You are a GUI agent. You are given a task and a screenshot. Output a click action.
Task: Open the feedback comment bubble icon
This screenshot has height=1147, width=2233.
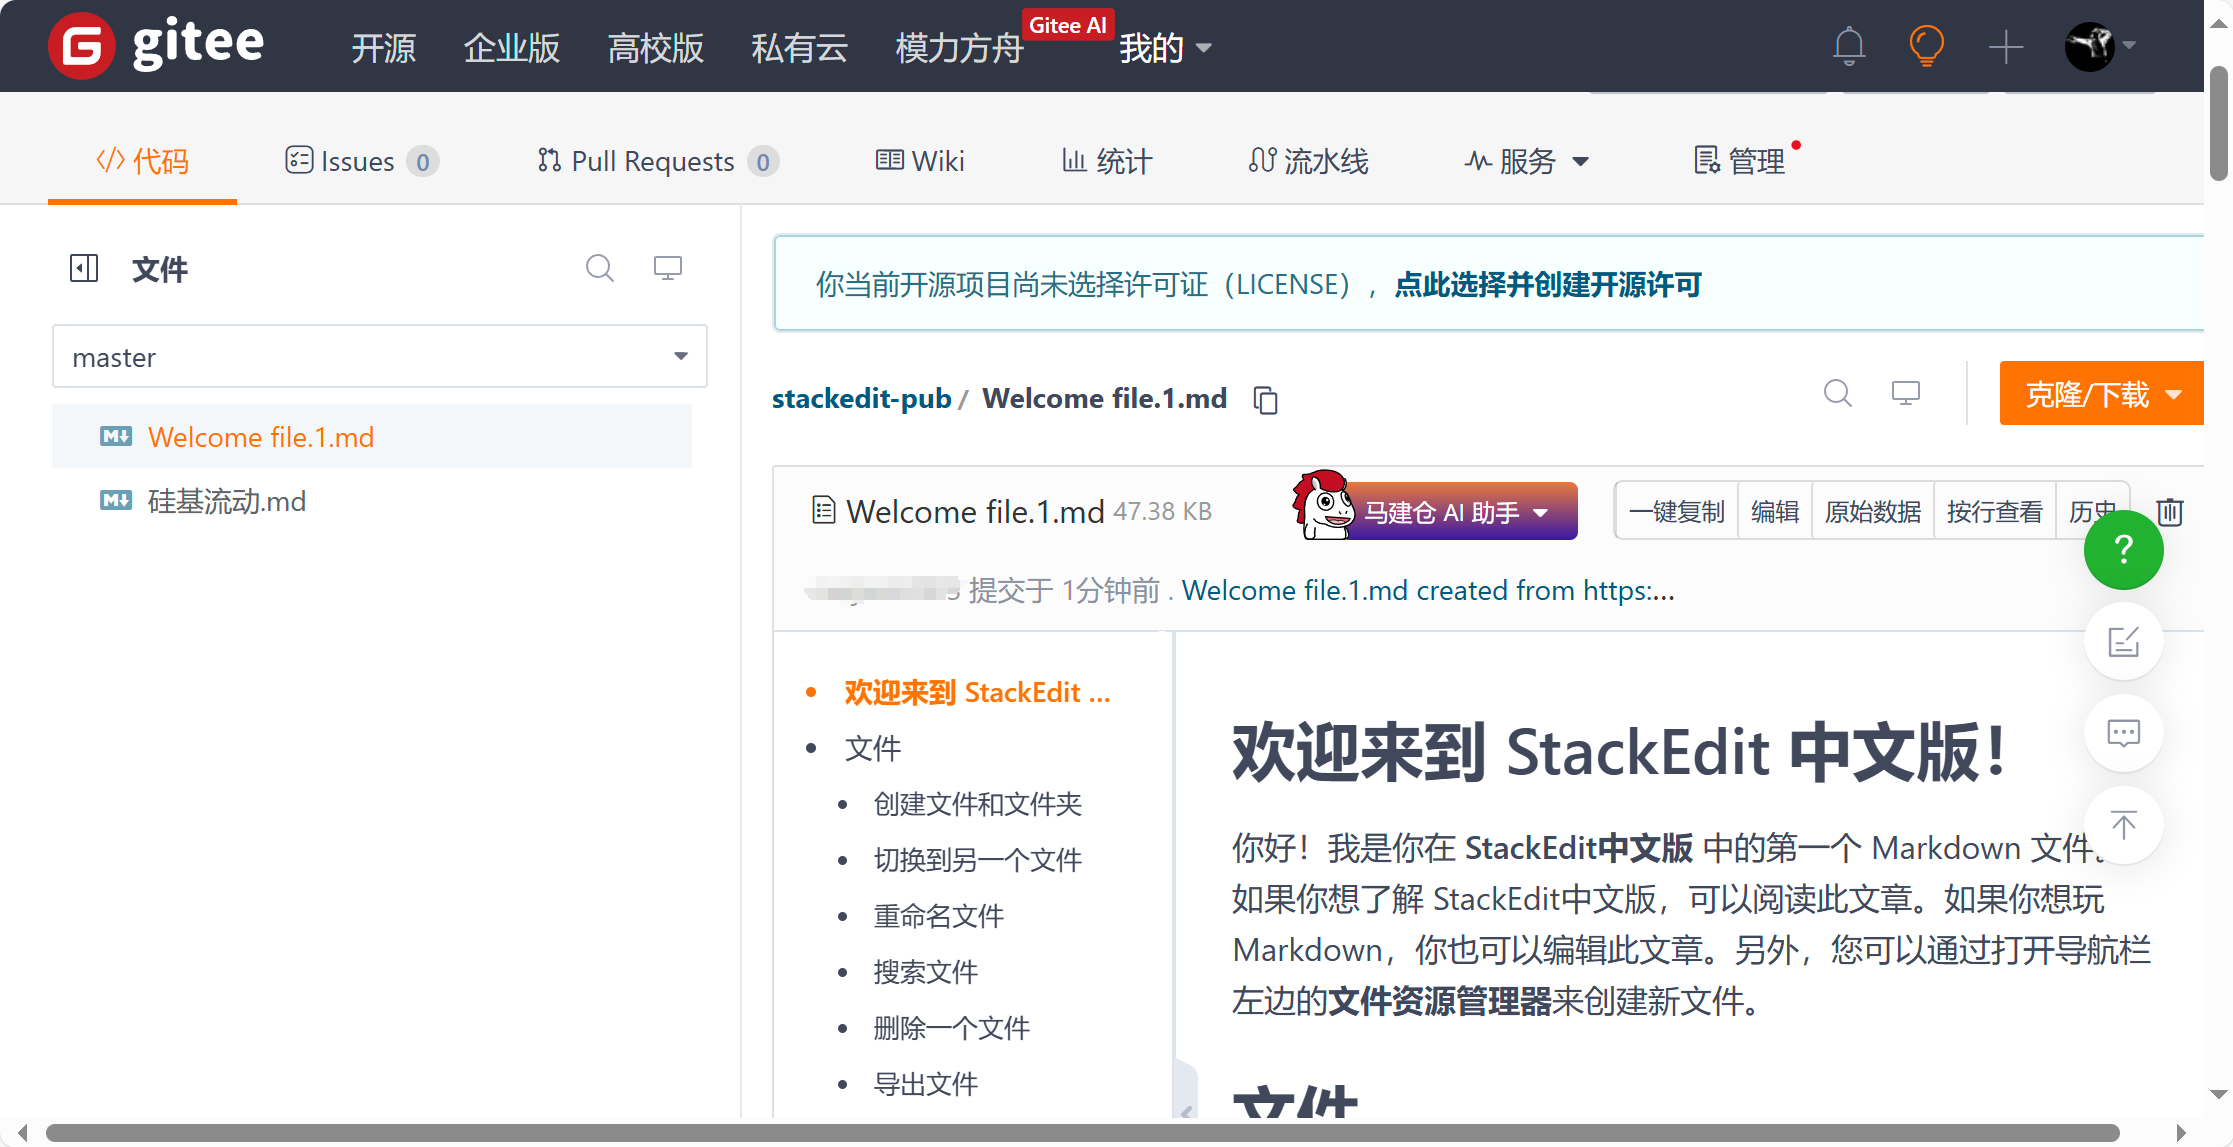point(2123,733)
